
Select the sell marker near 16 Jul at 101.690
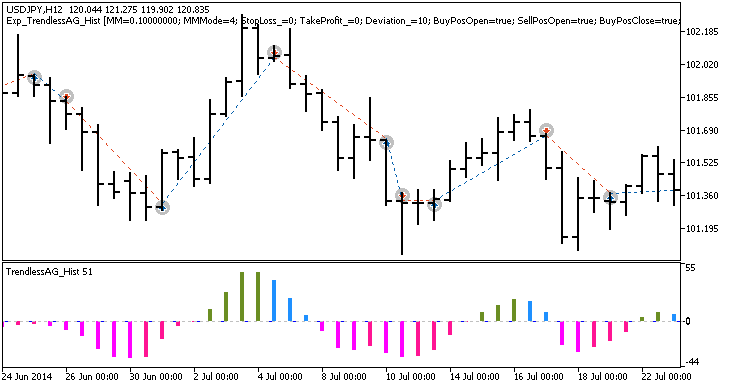(546, 131)
